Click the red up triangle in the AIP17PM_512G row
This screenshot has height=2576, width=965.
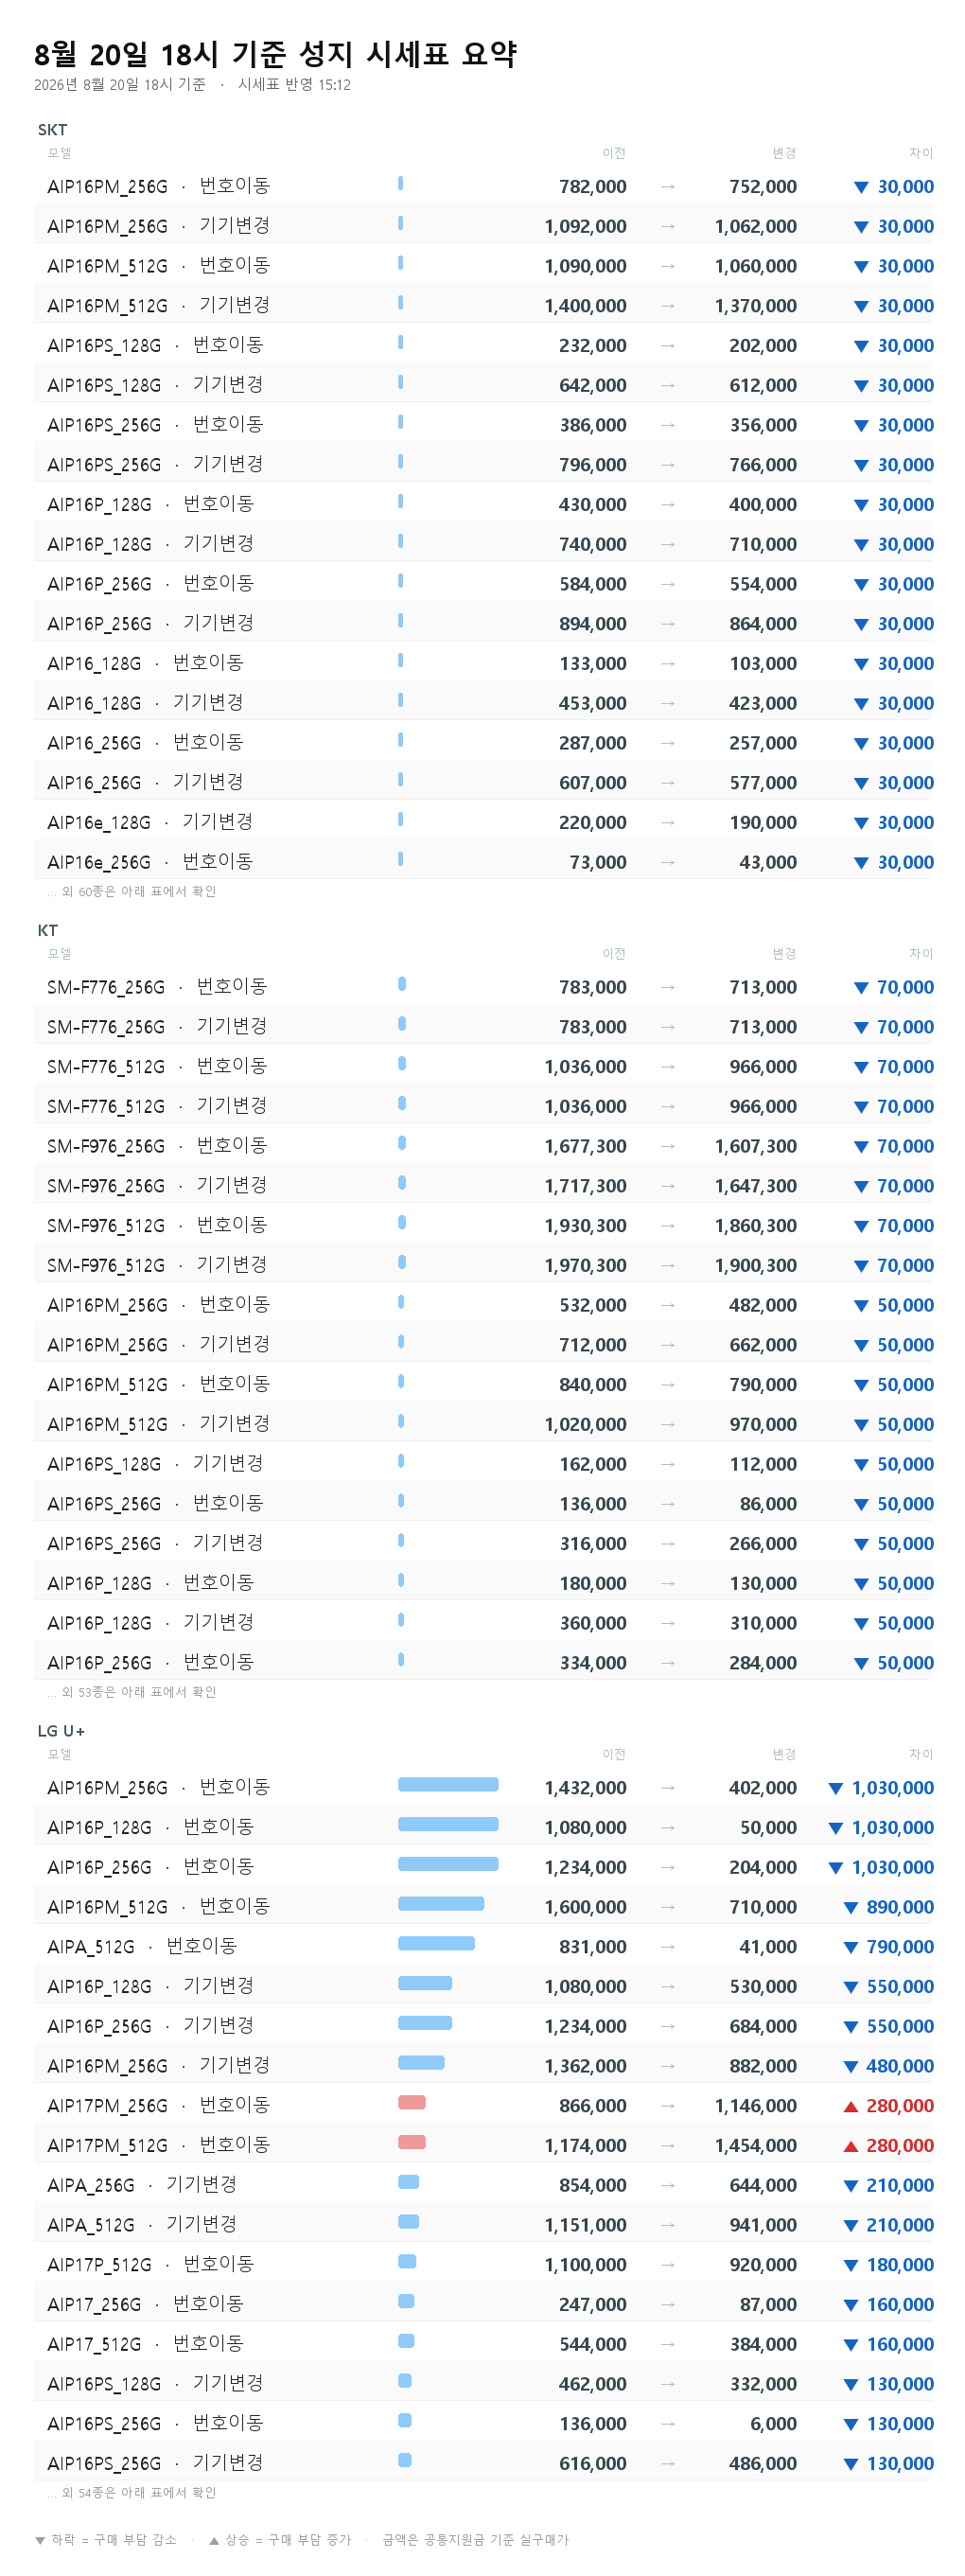coord(851,2146)
